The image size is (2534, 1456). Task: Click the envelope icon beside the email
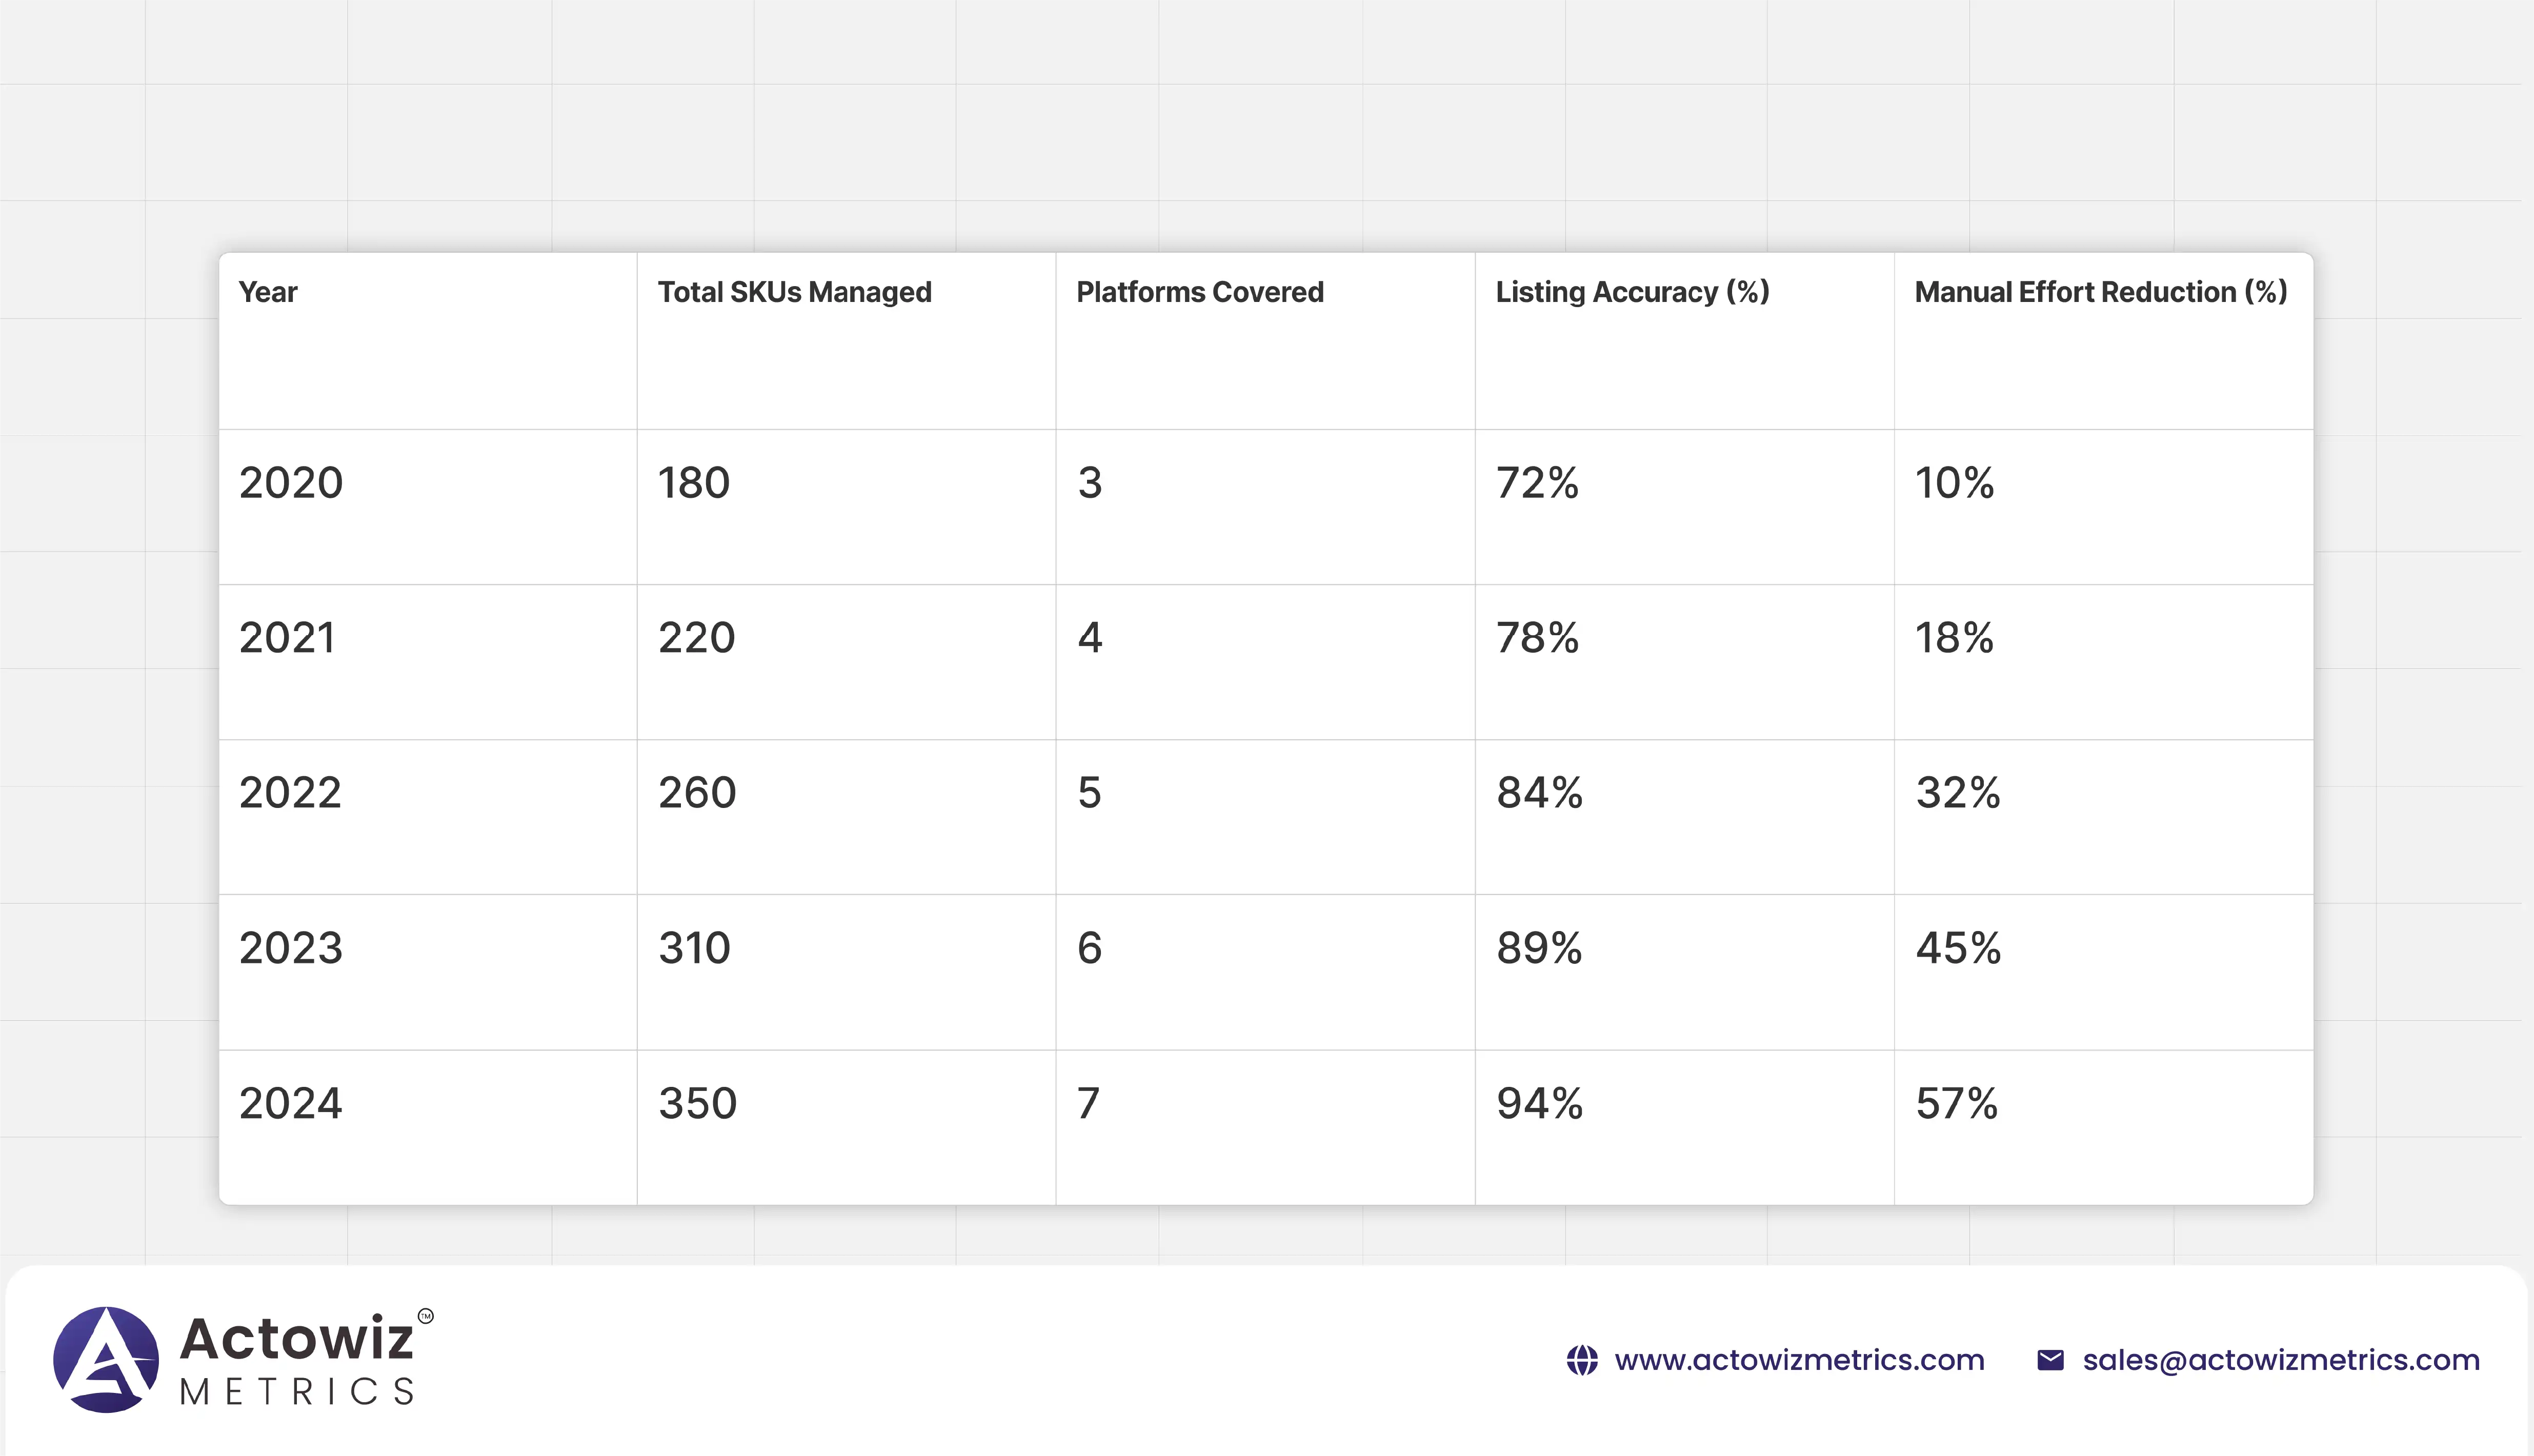2050,1360
